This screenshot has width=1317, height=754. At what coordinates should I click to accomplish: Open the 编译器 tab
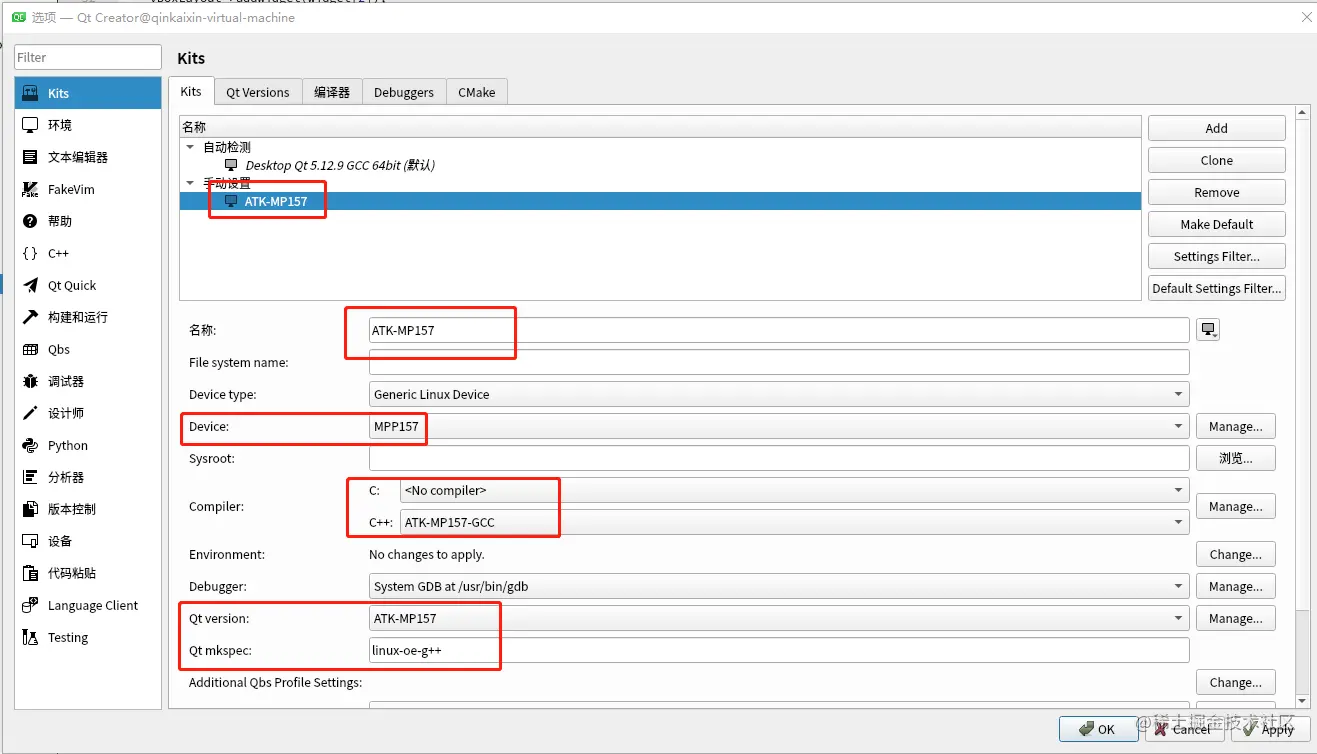332,92
